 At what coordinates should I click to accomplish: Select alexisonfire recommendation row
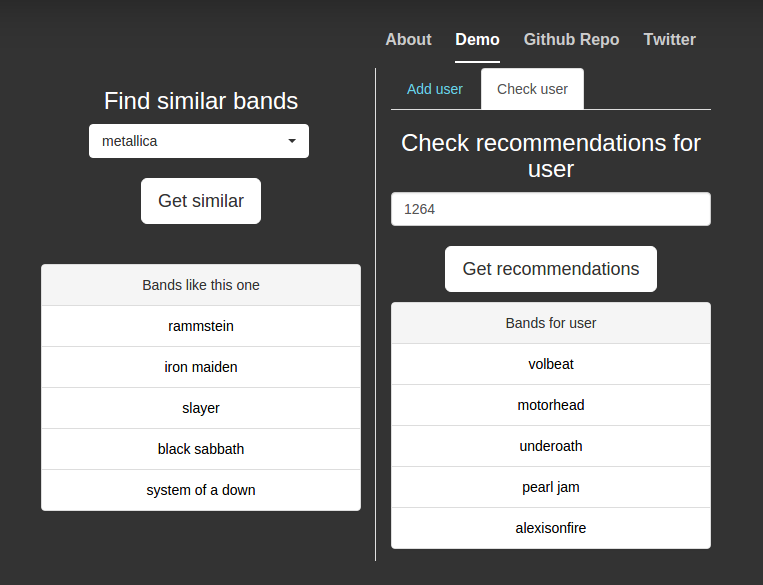(551, 528)
